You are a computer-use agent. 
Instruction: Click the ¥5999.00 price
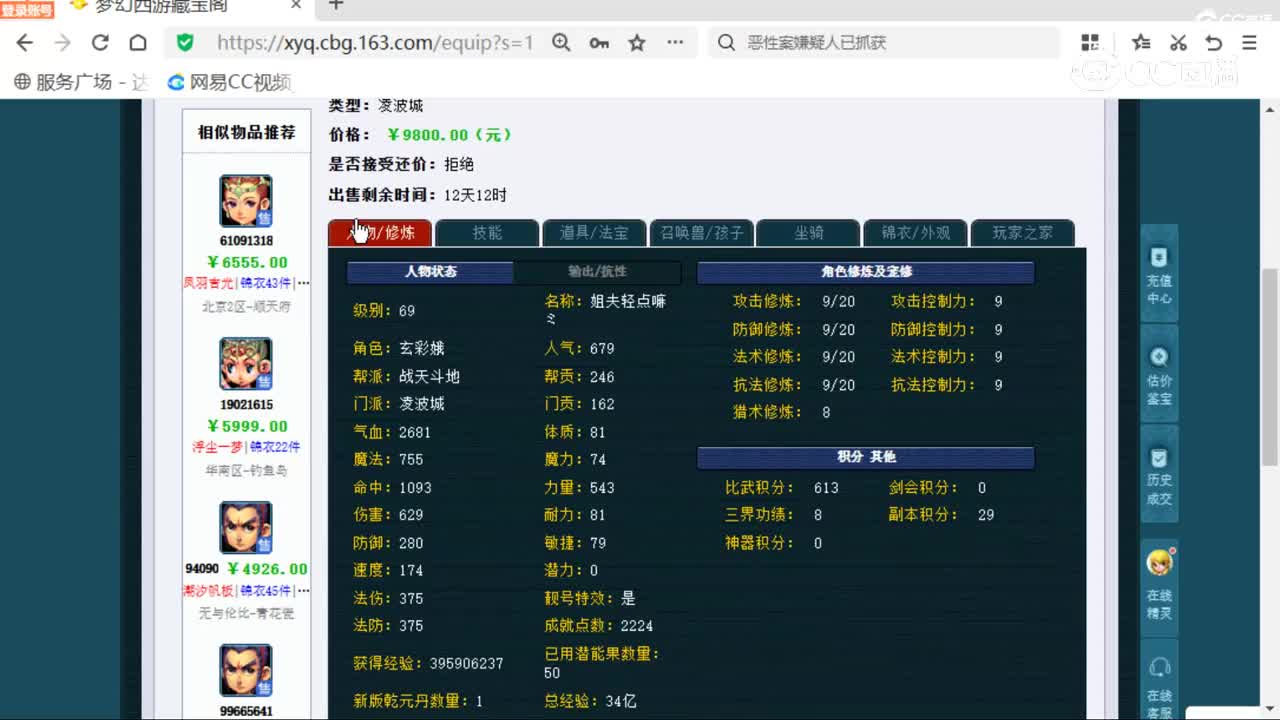(247, 426)
